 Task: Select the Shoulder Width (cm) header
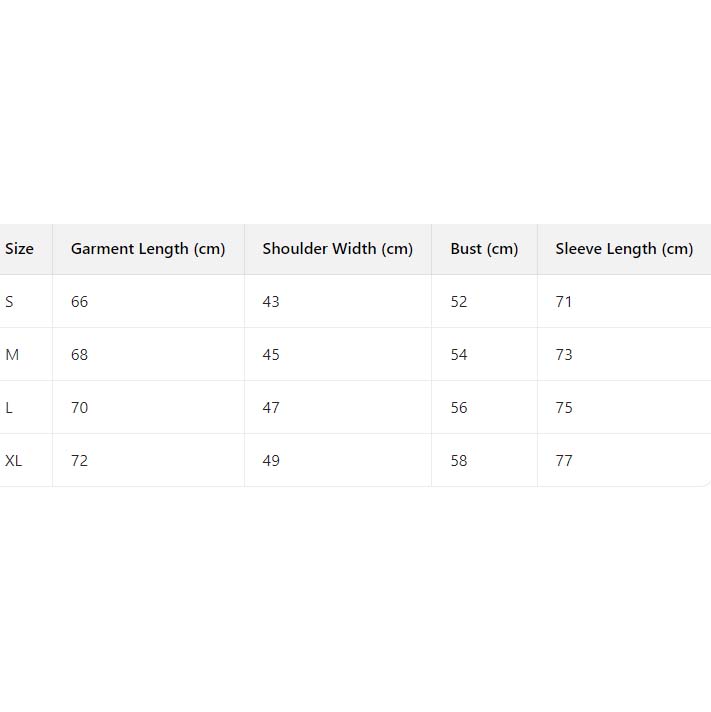337,249
